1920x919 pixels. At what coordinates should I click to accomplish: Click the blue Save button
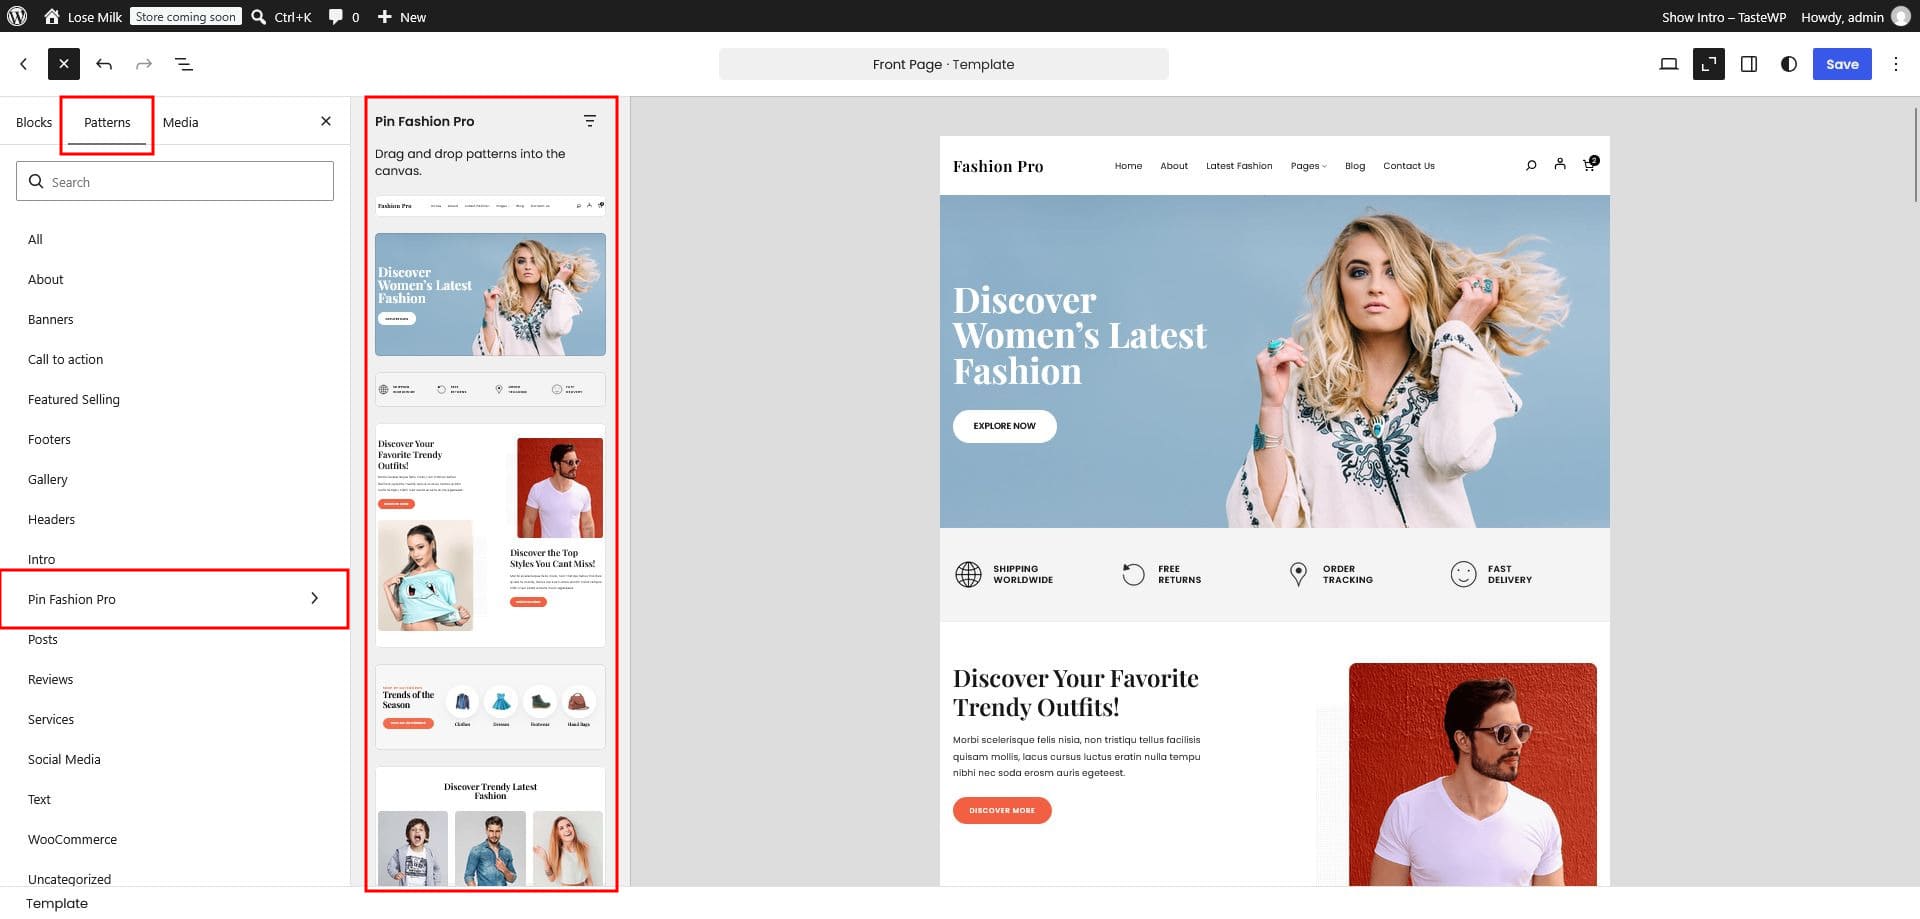coord(1842,64)
